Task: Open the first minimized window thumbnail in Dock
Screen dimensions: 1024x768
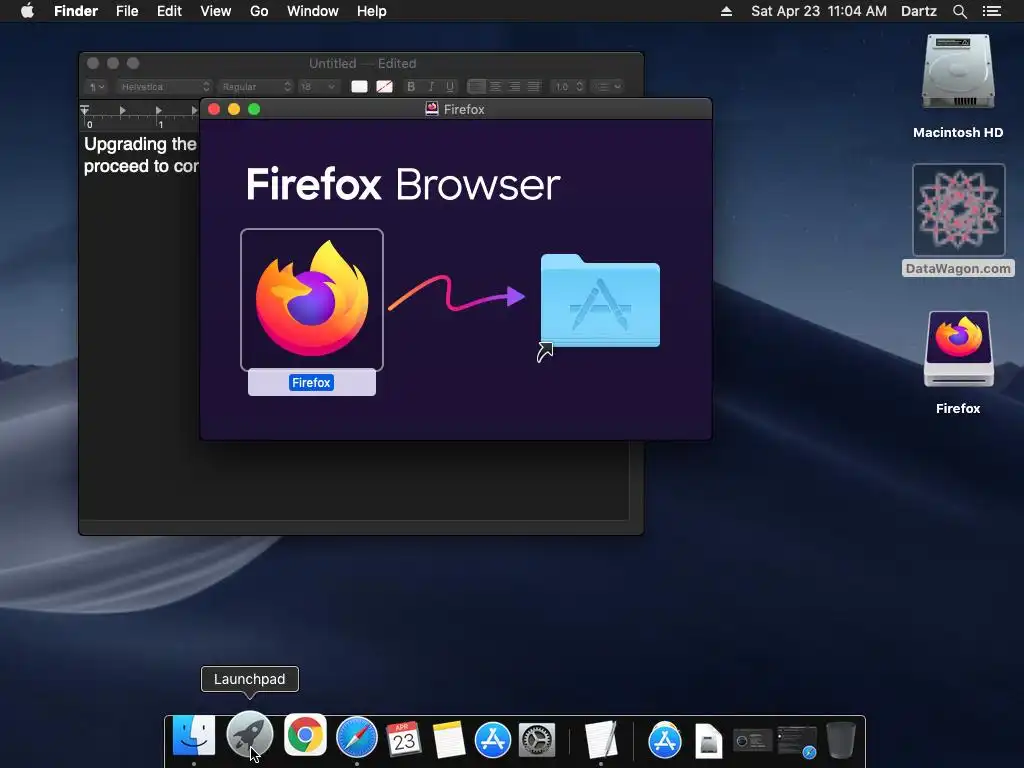Action: click(752, 741)
